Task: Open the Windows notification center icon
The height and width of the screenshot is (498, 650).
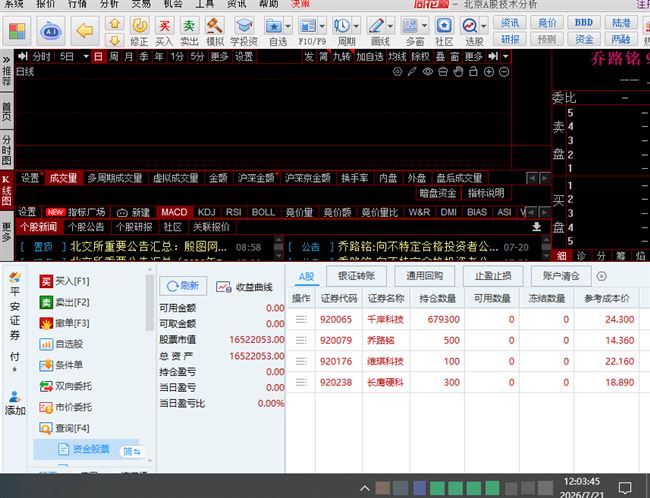Action: click(625, 488)
